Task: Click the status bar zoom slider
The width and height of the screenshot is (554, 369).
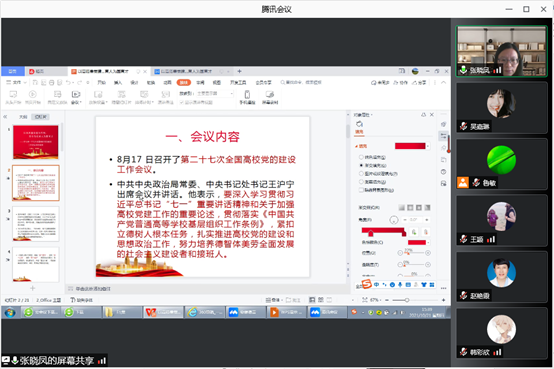Action: coord(415,300)
